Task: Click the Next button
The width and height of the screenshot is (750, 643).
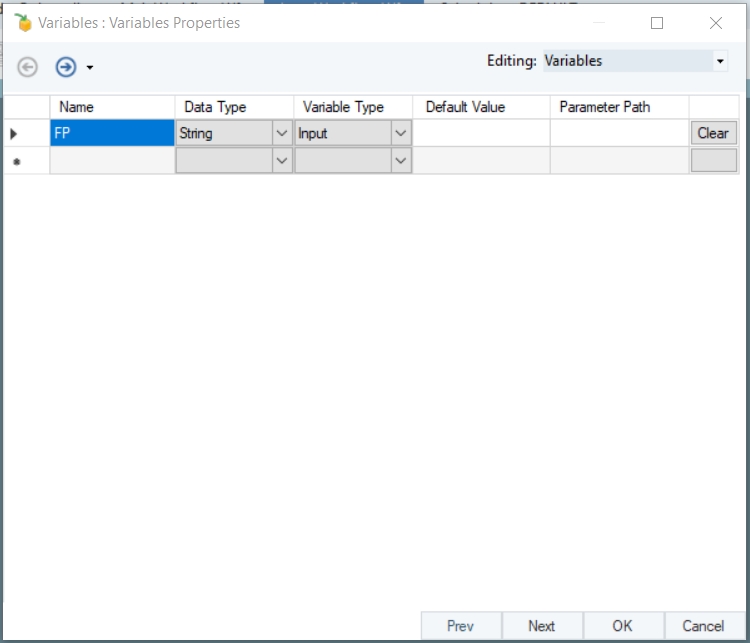Action: click(541, 626)
